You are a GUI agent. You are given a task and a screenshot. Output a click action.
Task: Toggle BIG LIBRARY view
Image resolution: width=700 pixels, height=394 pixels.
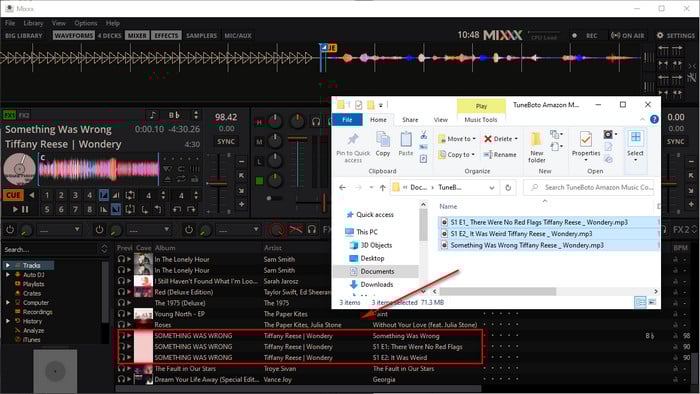click(24, 35)
